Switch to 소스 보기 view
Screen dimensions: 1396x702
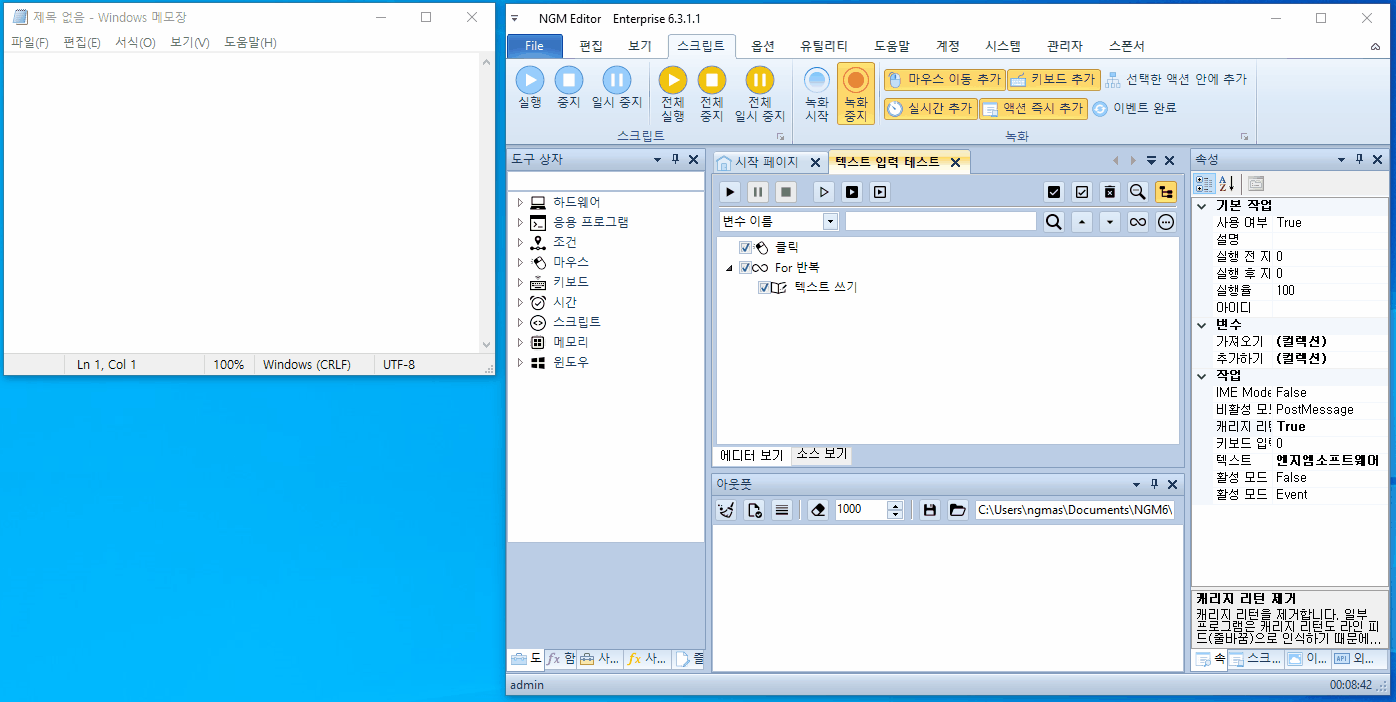pos(822,454)
